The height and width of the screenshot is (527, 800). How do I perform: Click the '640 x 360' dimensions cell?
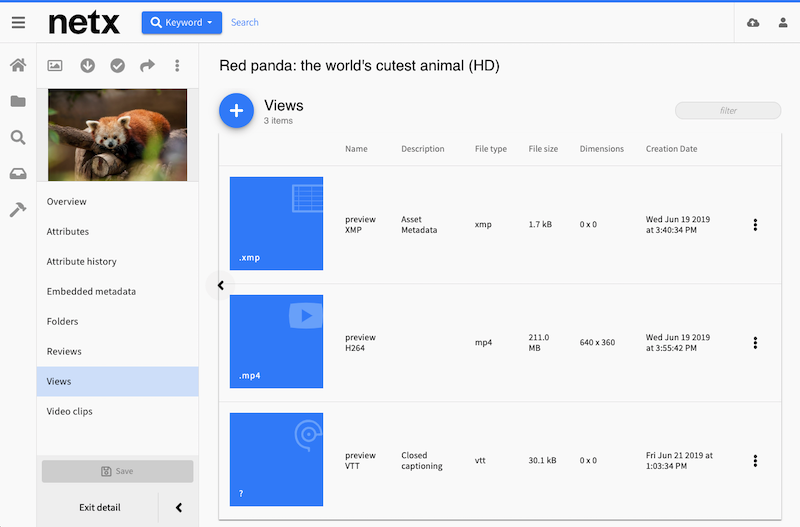[597, 342]
